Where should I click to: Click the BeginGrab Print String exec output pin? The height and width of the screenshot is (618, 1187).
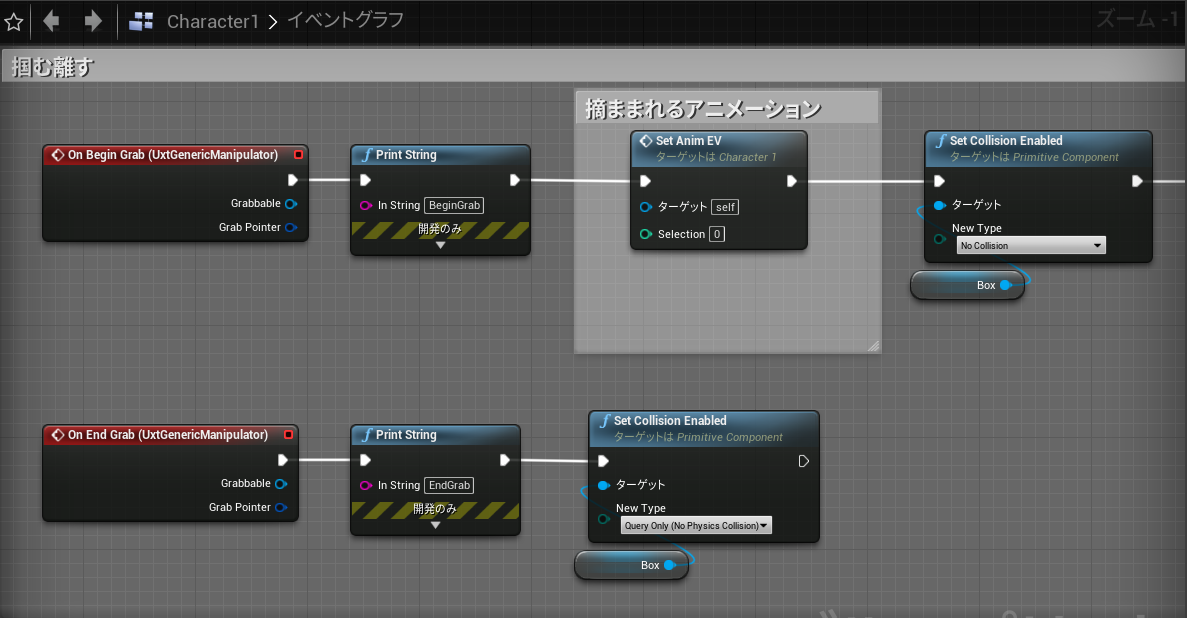(x=515, y=179)
